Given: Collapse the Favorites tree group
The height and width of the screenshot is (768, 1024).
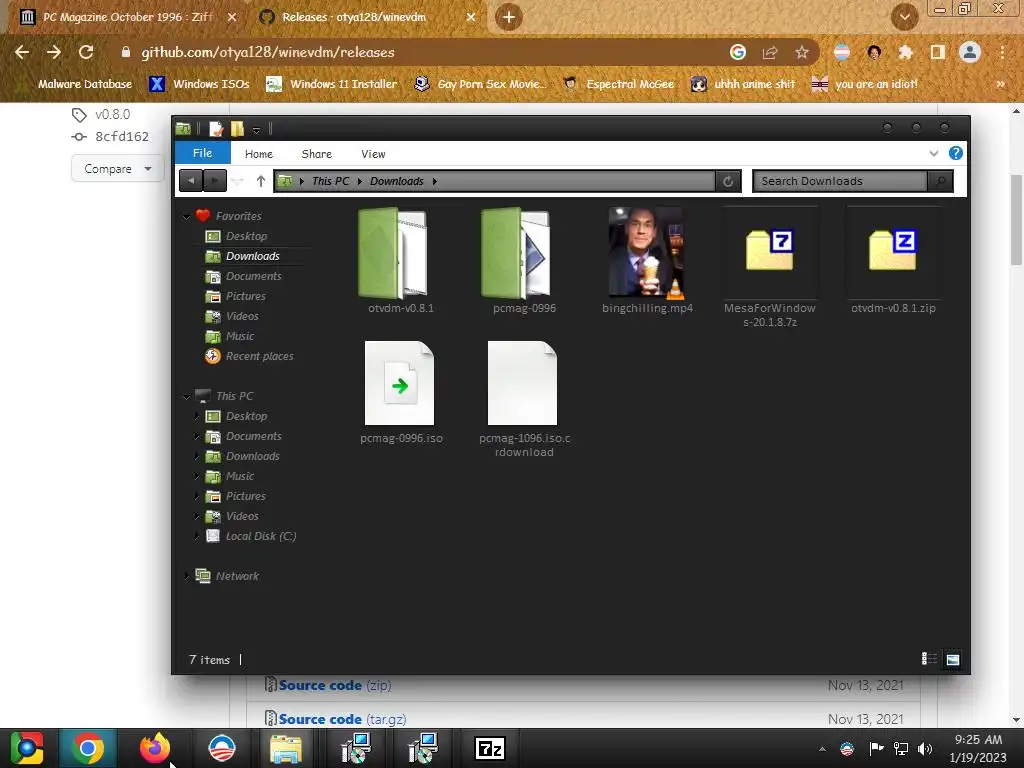Looking at the screenshot, I should pos(187,216).
